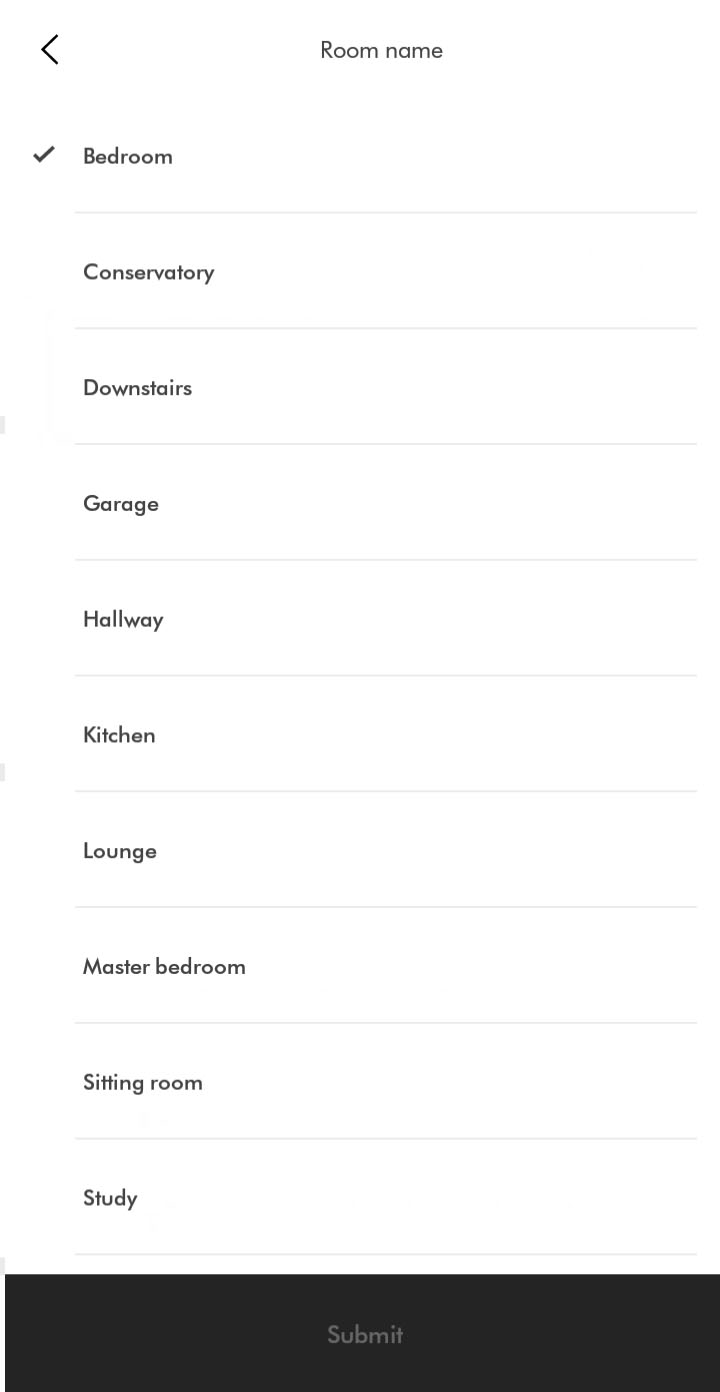Choose Sitting room from list
The height and width of the screenshot is (1392, 720).
pyautogui.click(x=360, y=1082)
